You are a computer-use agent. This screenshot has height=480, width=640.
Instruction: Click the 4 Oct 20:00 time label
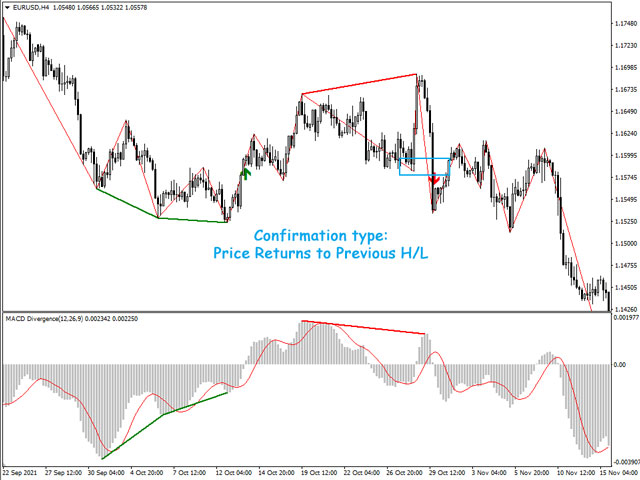[147, 473]
